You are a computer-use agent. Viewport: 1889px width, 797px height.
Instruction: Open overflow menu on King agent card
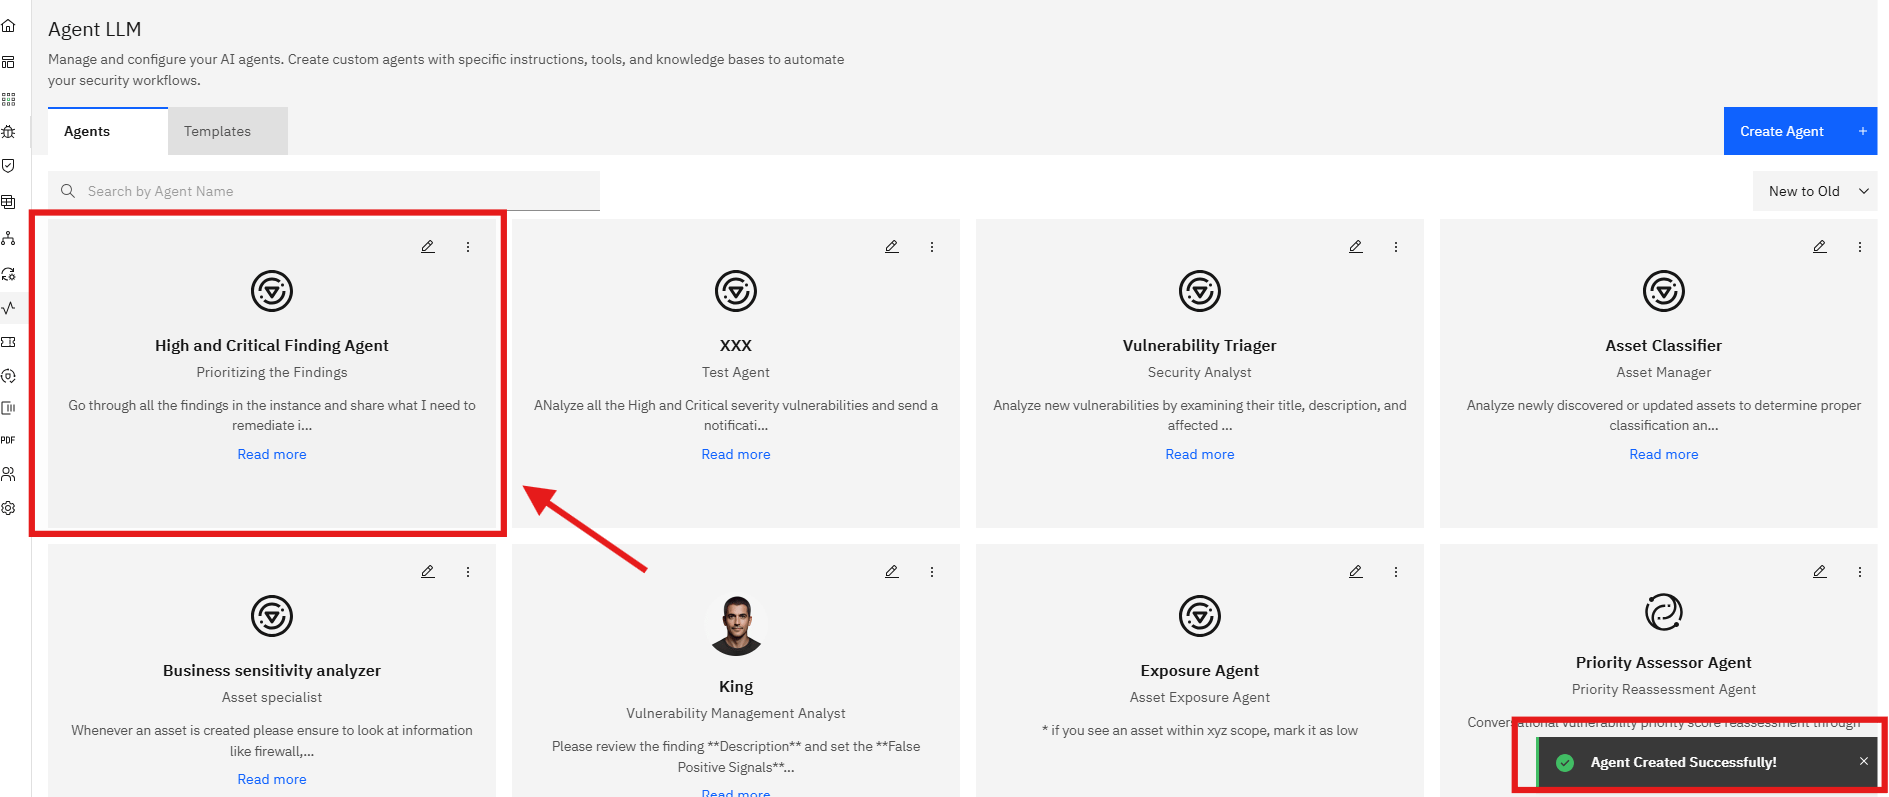[932, 571]
